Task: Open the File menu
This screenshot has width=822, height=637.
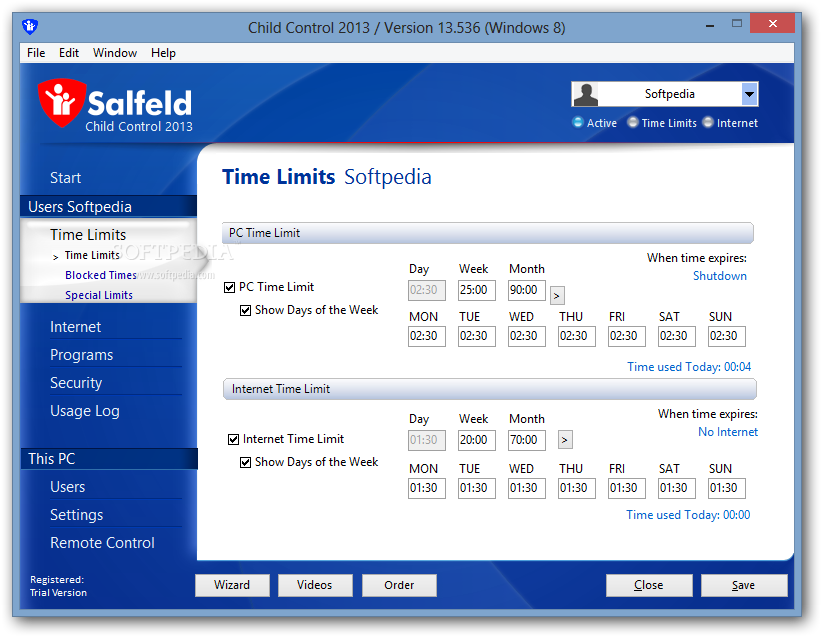Action: (36, 53)
